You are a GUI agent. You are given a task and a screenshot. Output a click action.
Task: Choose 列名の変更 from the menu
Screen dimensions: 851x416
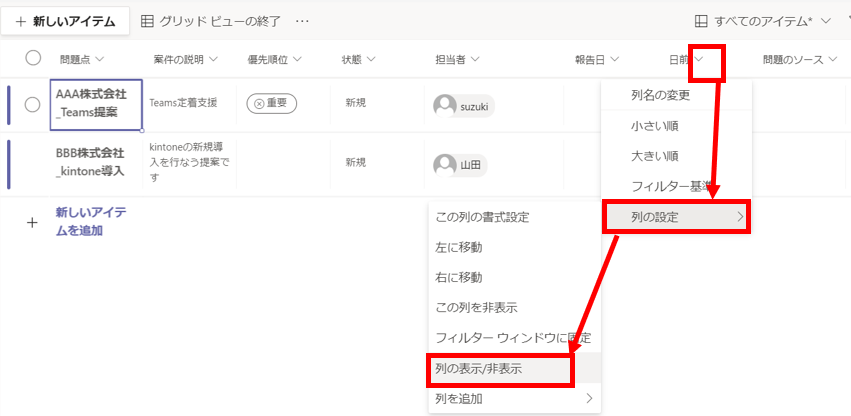(676, 96)
